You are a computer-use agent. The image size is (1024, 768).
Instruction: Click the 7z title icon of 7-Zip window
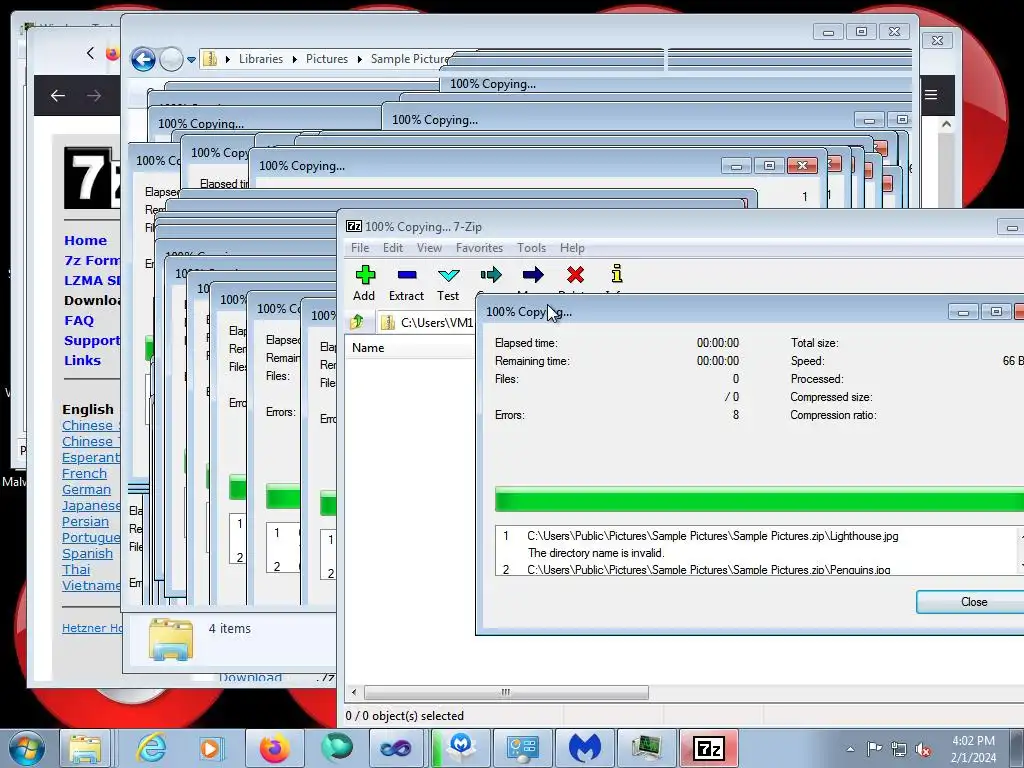(x=353, y=227)
